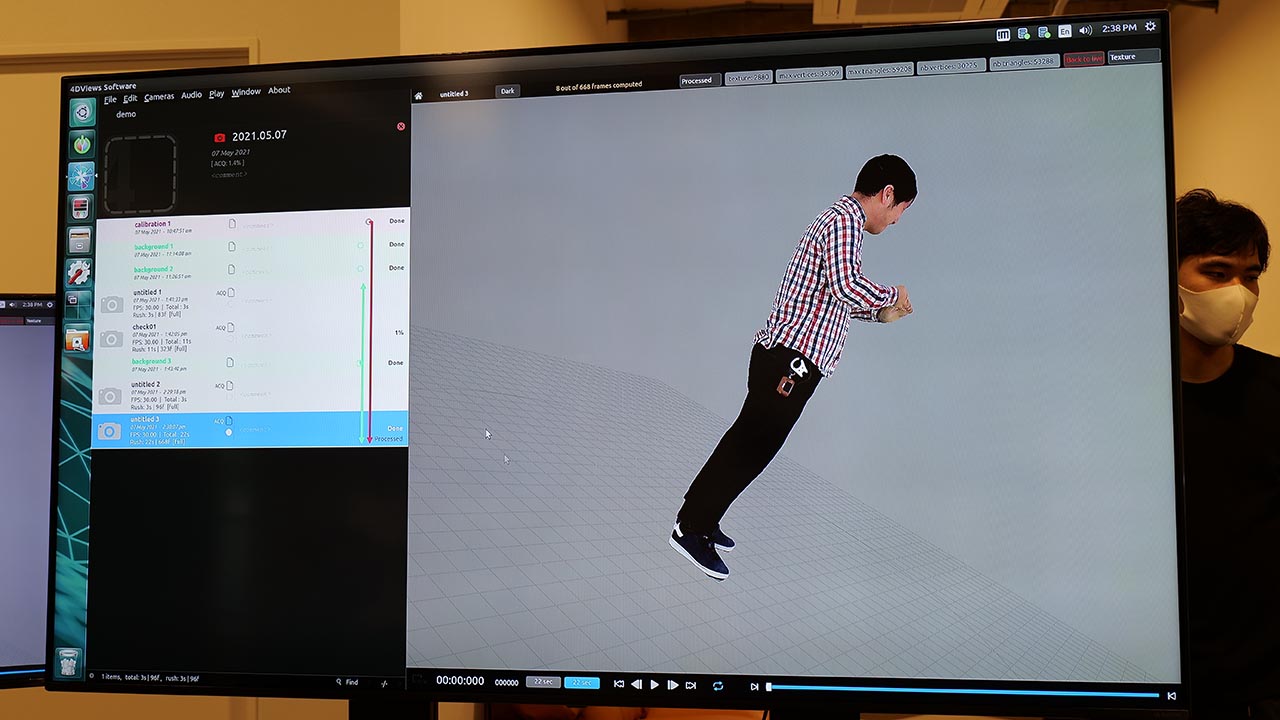Toggle the calibration 1 link circle
This screenshot has height=720, width=1280.
click(x=369, y=222)
